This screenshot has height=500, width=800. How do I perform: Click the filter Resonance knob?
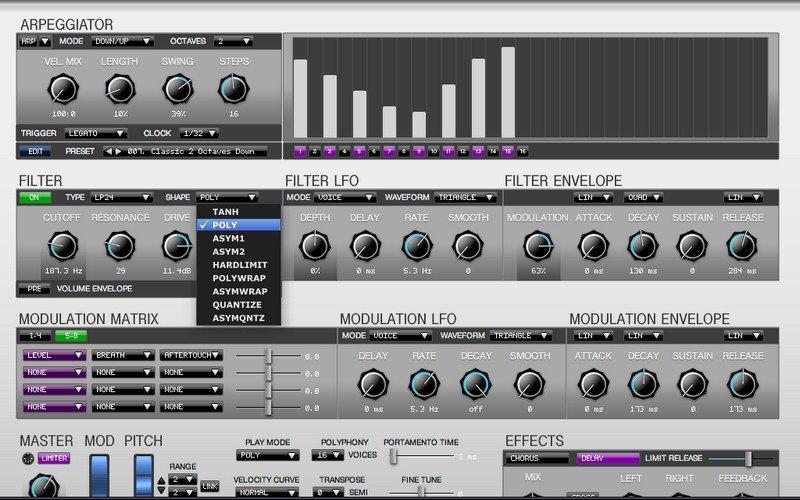point(120,246)
